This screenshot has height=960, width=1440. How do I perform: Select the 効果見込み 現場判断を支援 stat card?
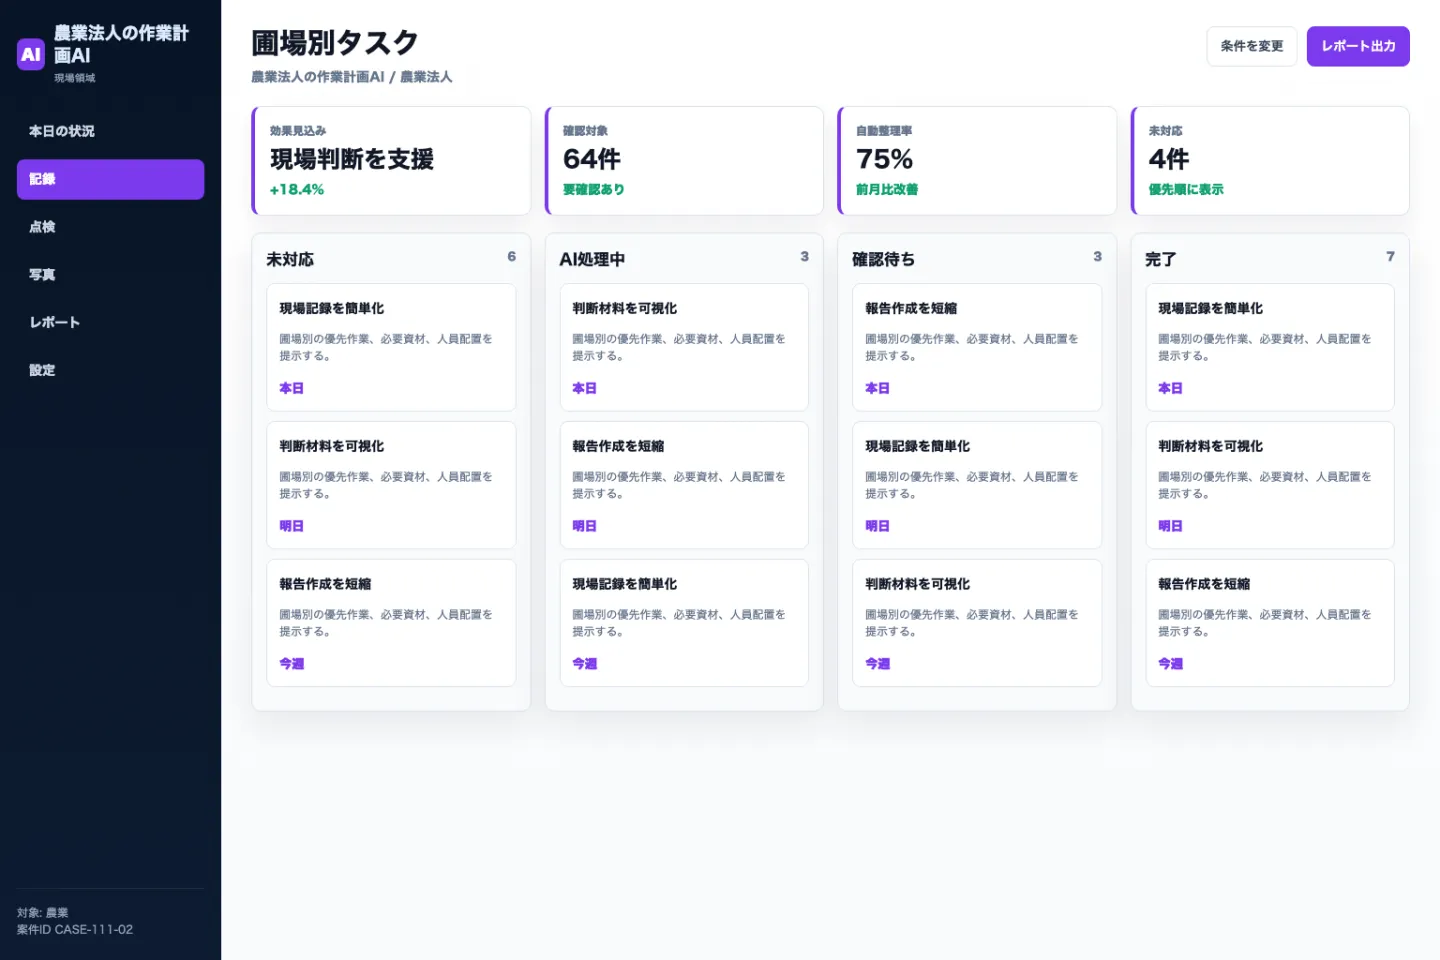click(391, 161)
